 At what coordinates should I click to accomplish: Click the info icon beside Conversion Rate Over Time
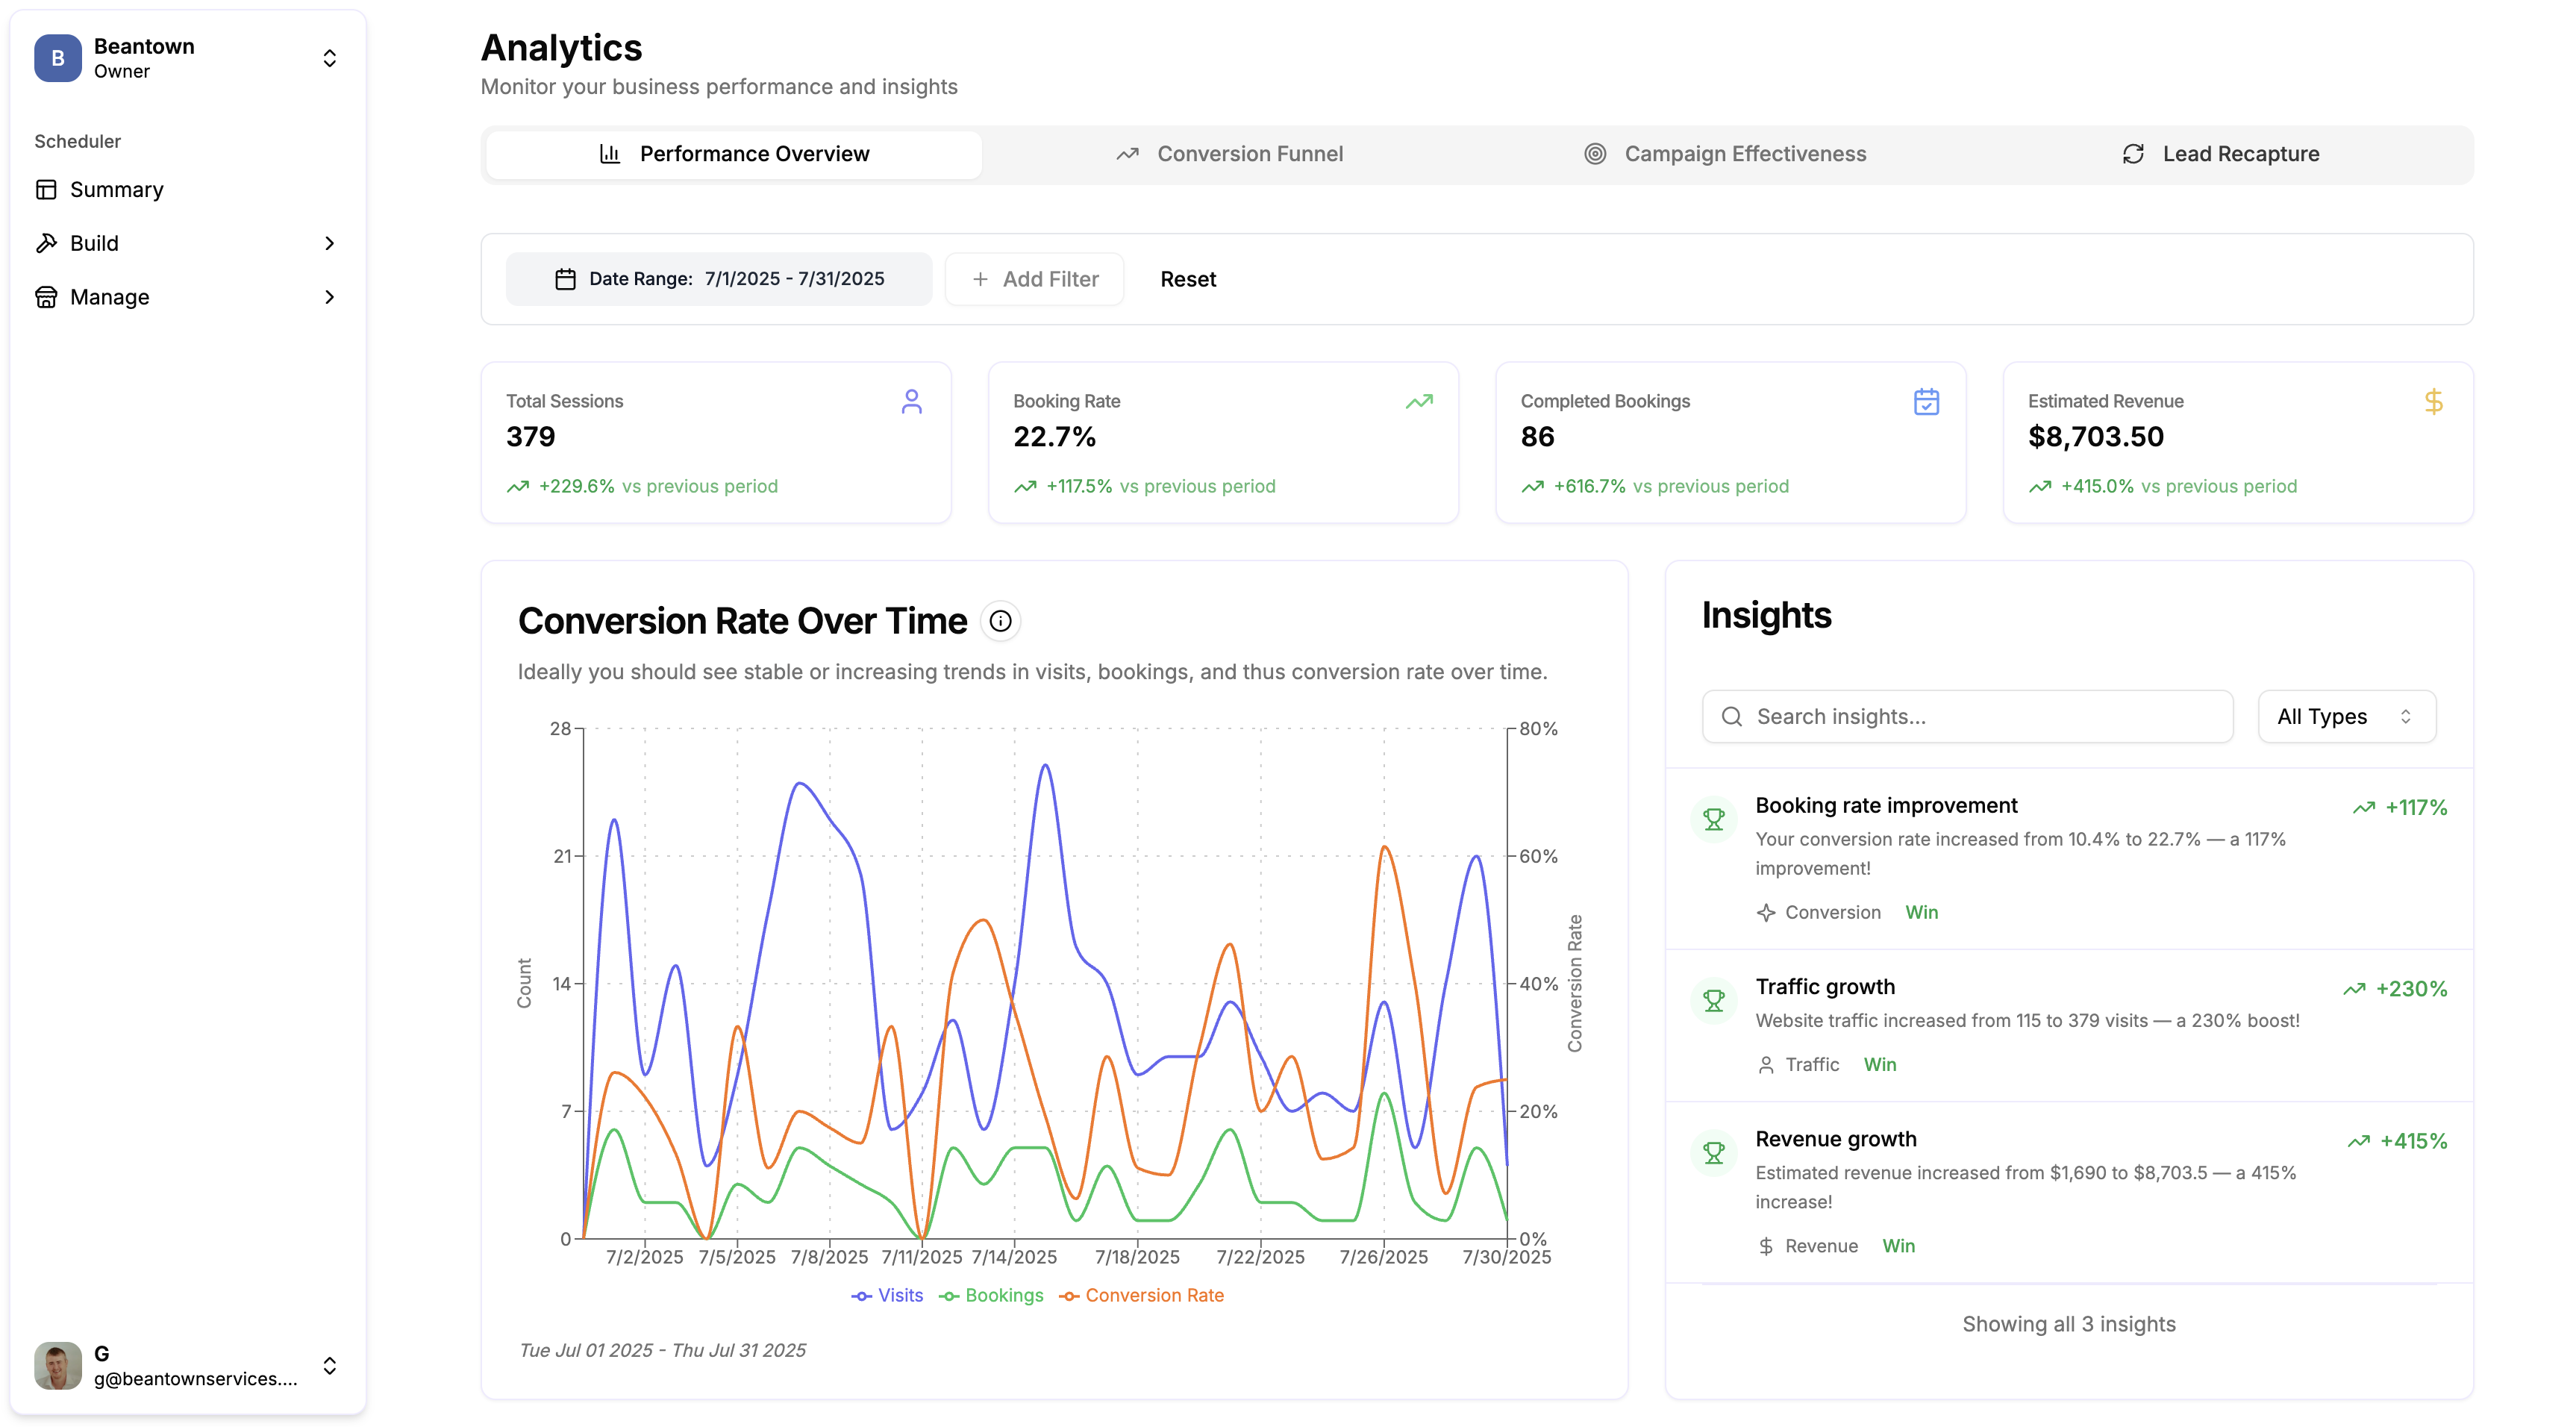[1000, 620]
